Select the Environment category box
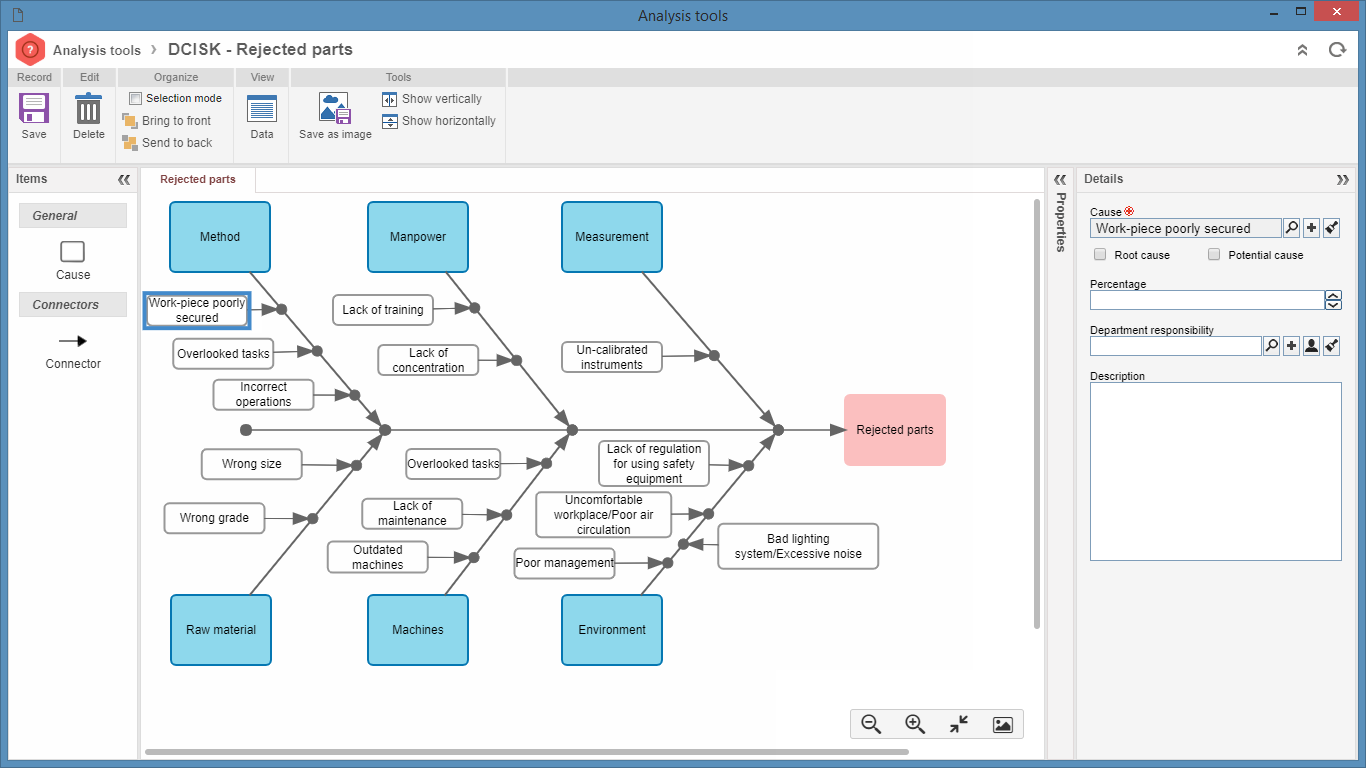The image size is (1366, 768). coord(612,630)
